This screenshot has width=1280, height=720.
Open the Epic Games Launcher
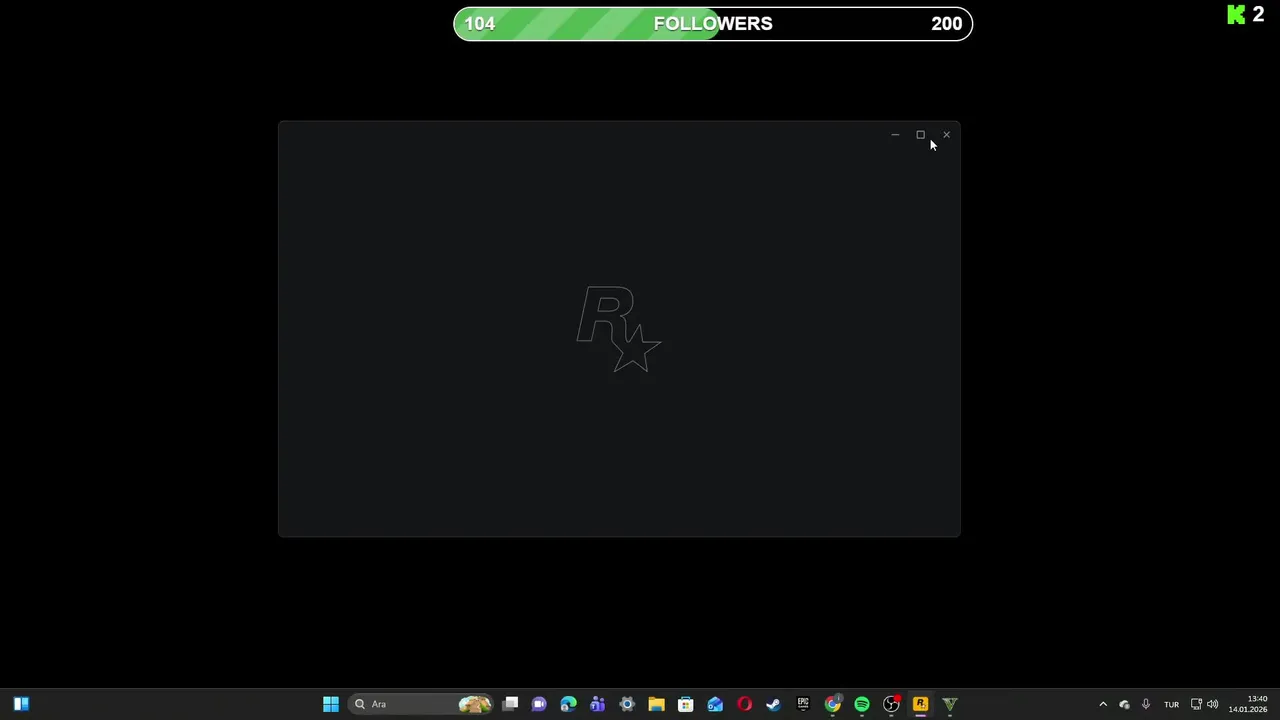pos(803,704)
